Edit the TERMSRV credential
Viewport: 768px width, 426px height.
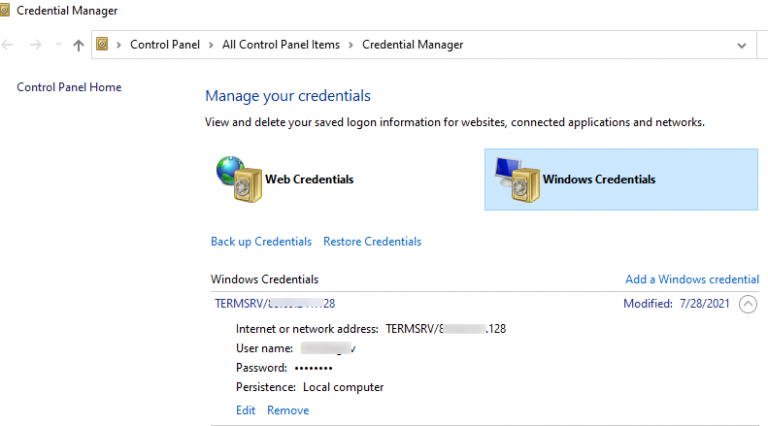click(x=245, y=410)
